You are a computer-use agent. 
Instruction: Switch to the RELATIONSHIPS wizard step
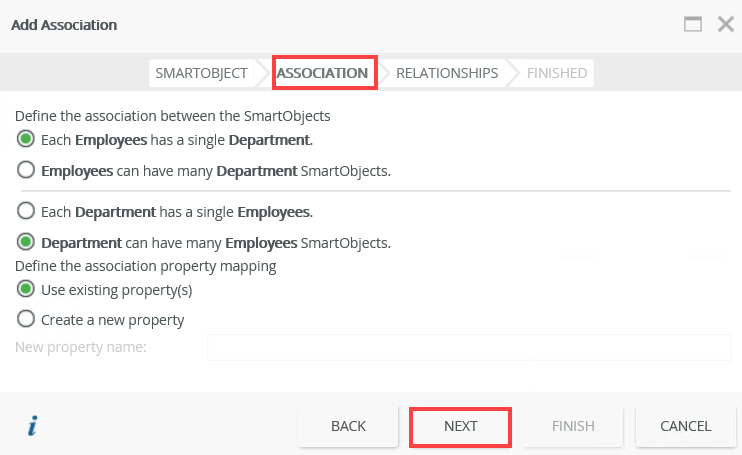446,73
